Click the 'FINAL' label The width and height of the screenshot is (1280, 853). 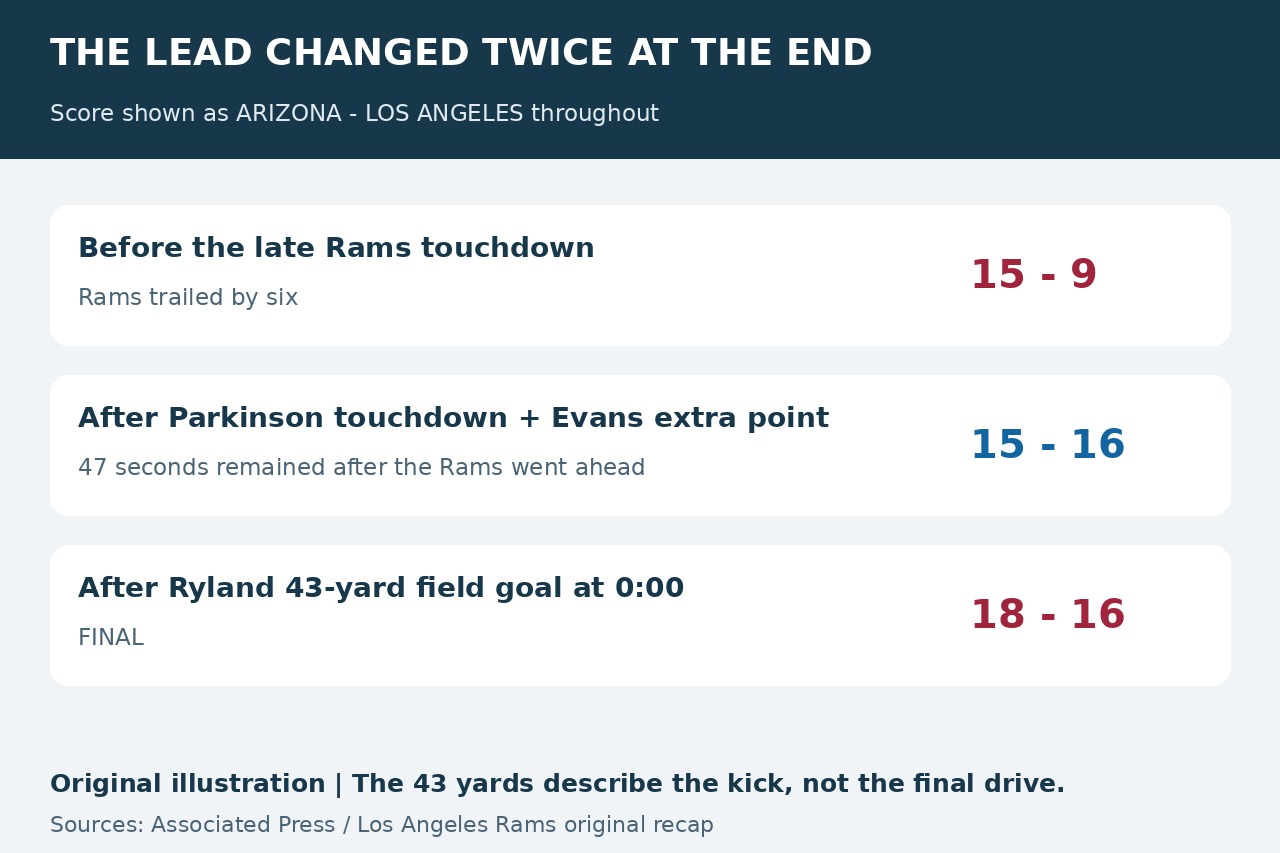(x=111, y=638)
